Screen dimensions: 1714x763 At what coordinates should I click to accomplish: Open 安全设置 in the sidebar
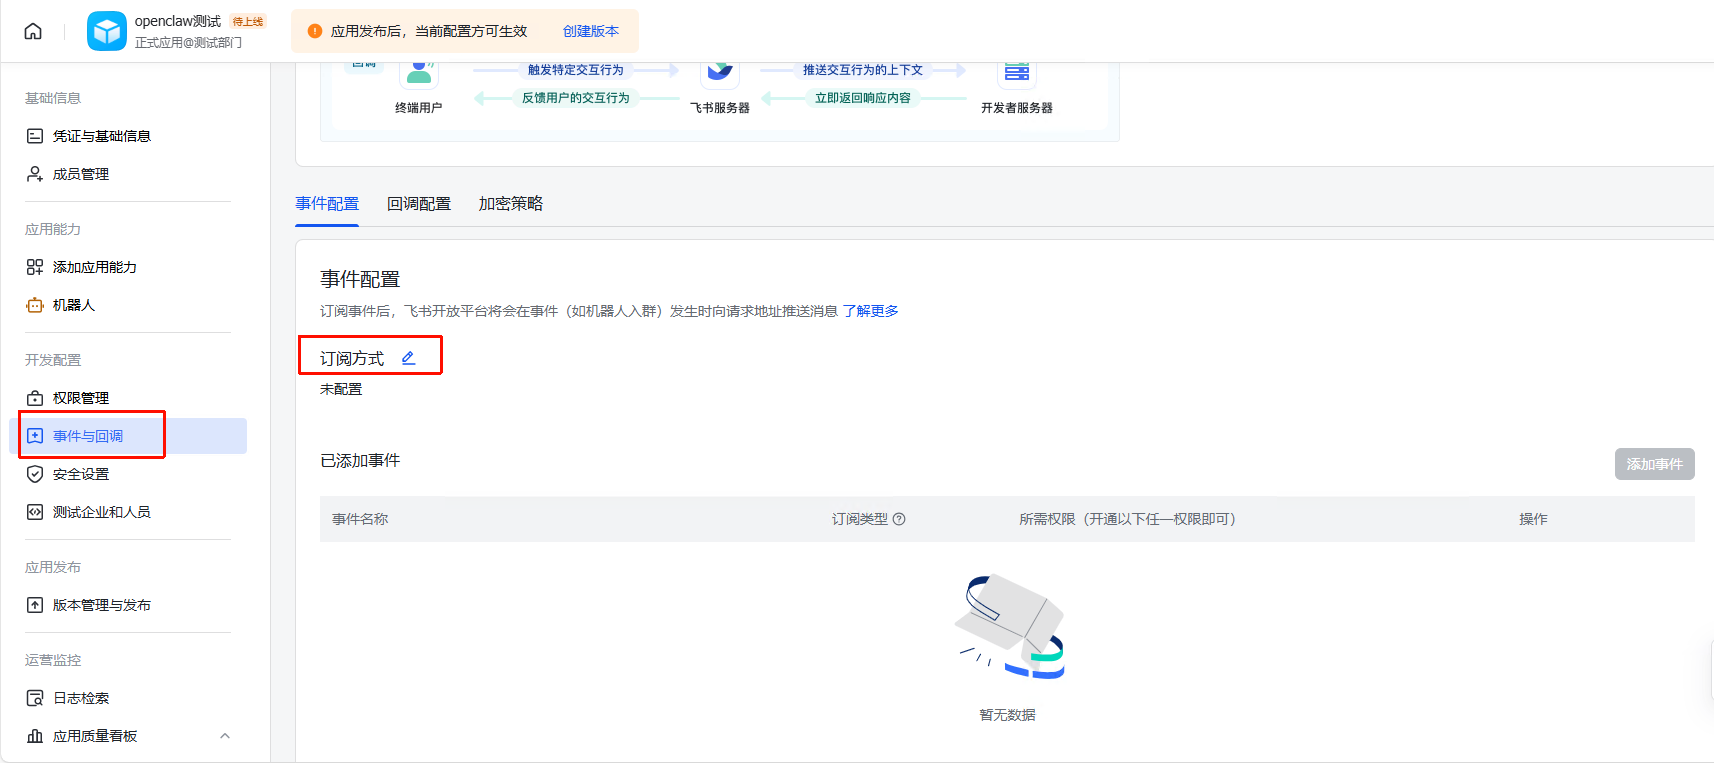tap(80, 474)
